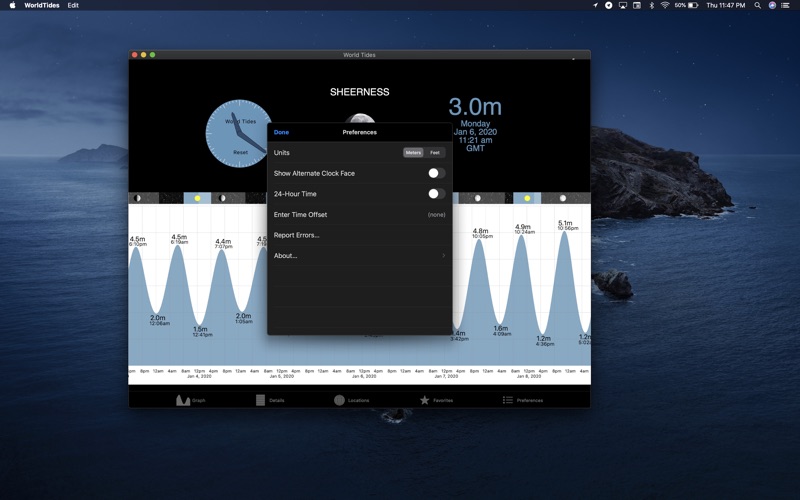Select Feet units option
The width and height of the screenshot is (800, 500).
(x=435, y=153)
